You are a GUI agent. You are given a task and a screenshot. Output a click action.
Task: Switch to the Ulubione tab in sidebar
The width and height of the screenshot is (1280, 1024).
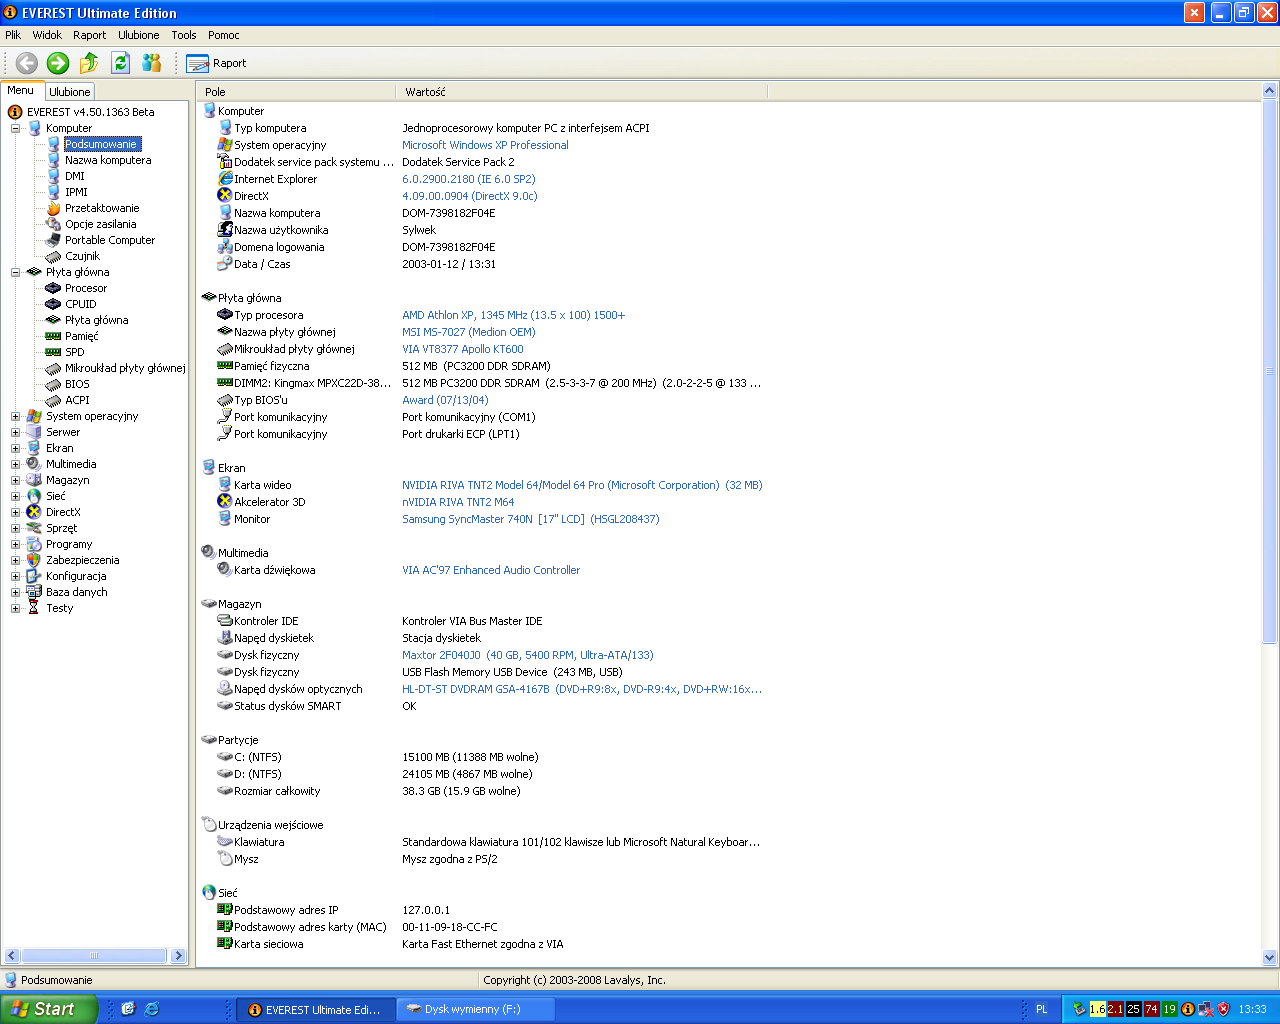[70, 92]
